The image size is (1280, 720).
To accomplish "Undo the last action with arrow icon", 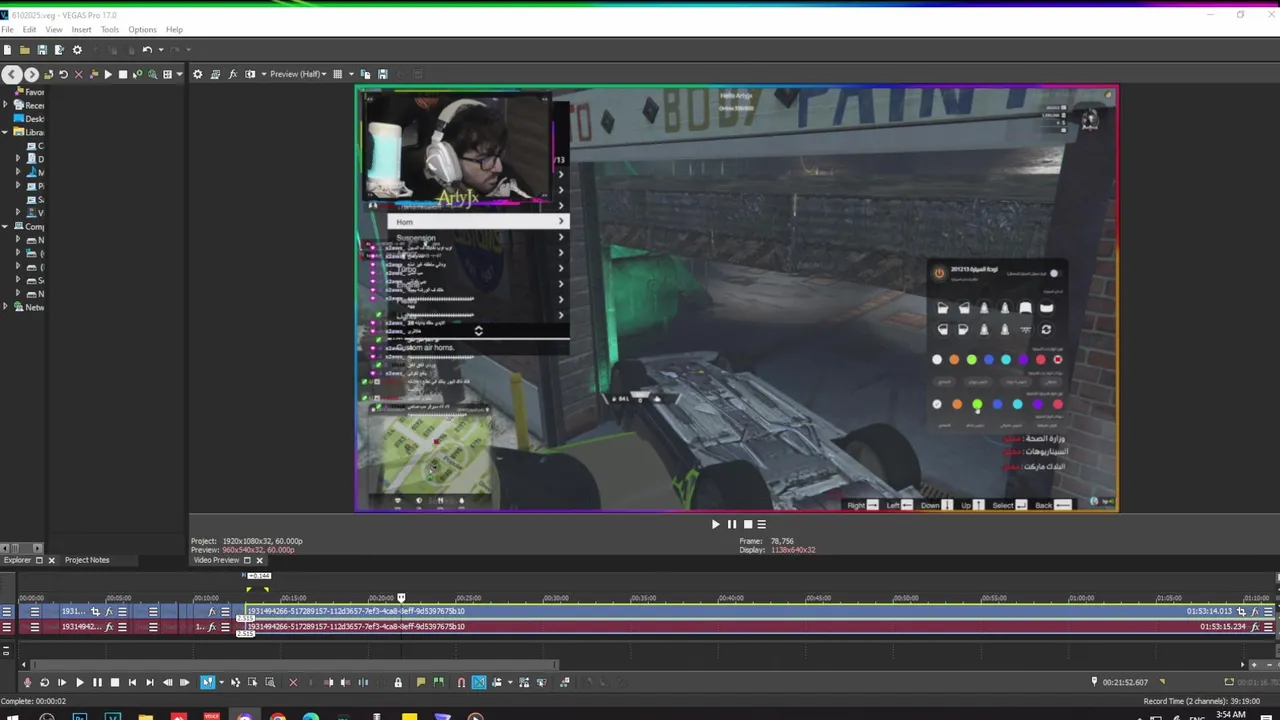I will click(147, 50).
